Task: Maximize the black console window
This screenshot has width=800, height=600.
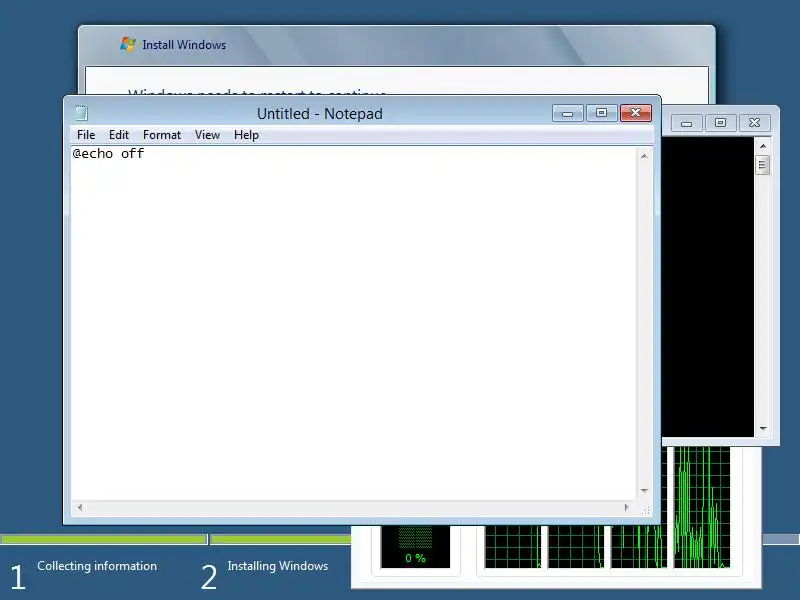Action: click(720, 123)
